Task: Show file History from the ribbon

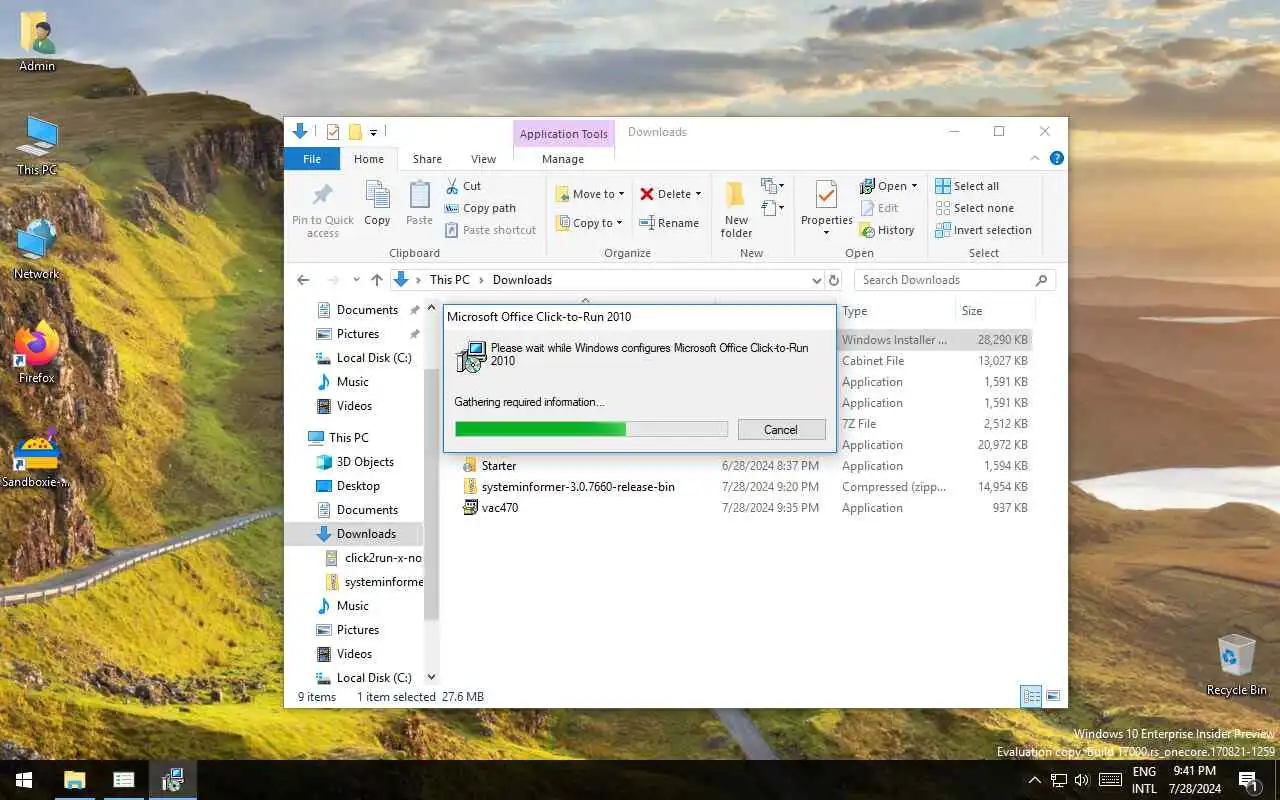Action: coord(887,230)
